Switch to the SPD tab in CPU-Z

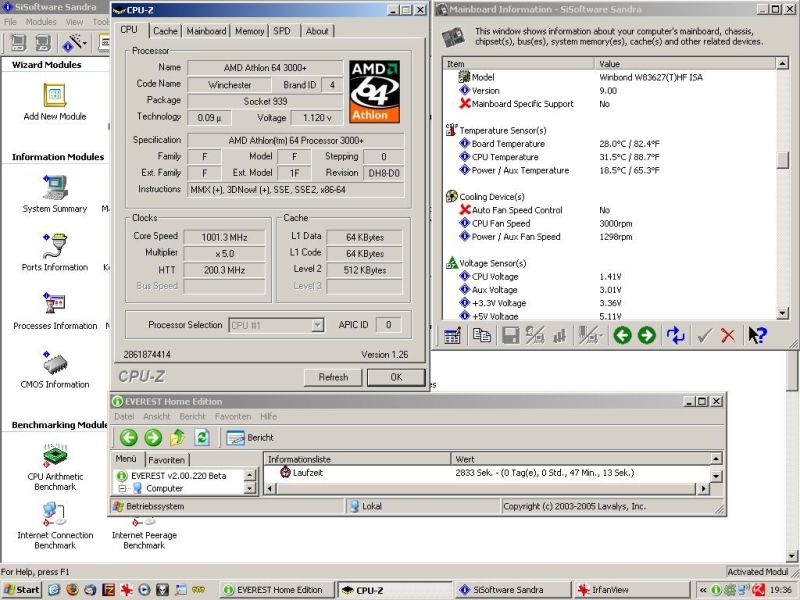click(282, 31)
